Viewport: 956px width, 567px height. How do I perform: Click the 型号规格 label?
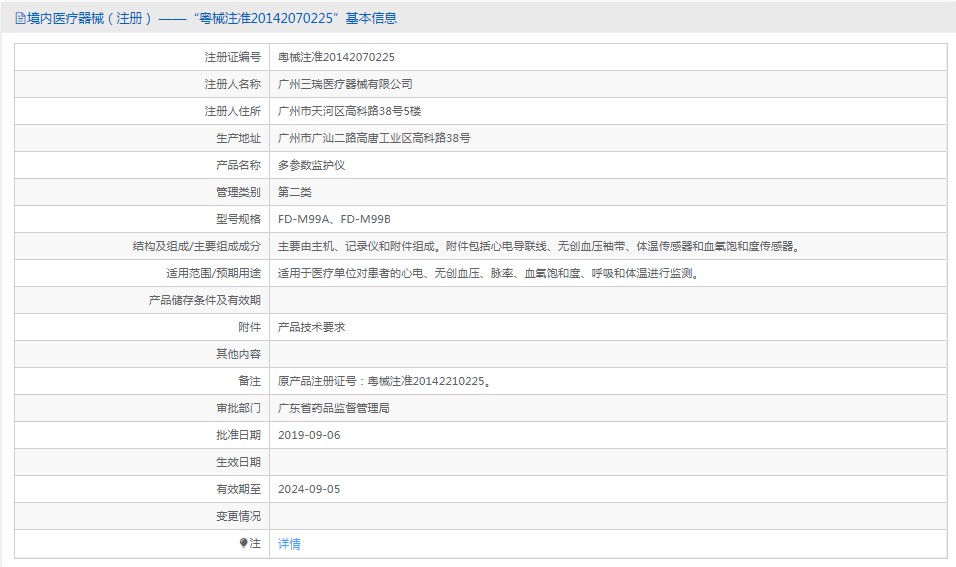[238, 219]
